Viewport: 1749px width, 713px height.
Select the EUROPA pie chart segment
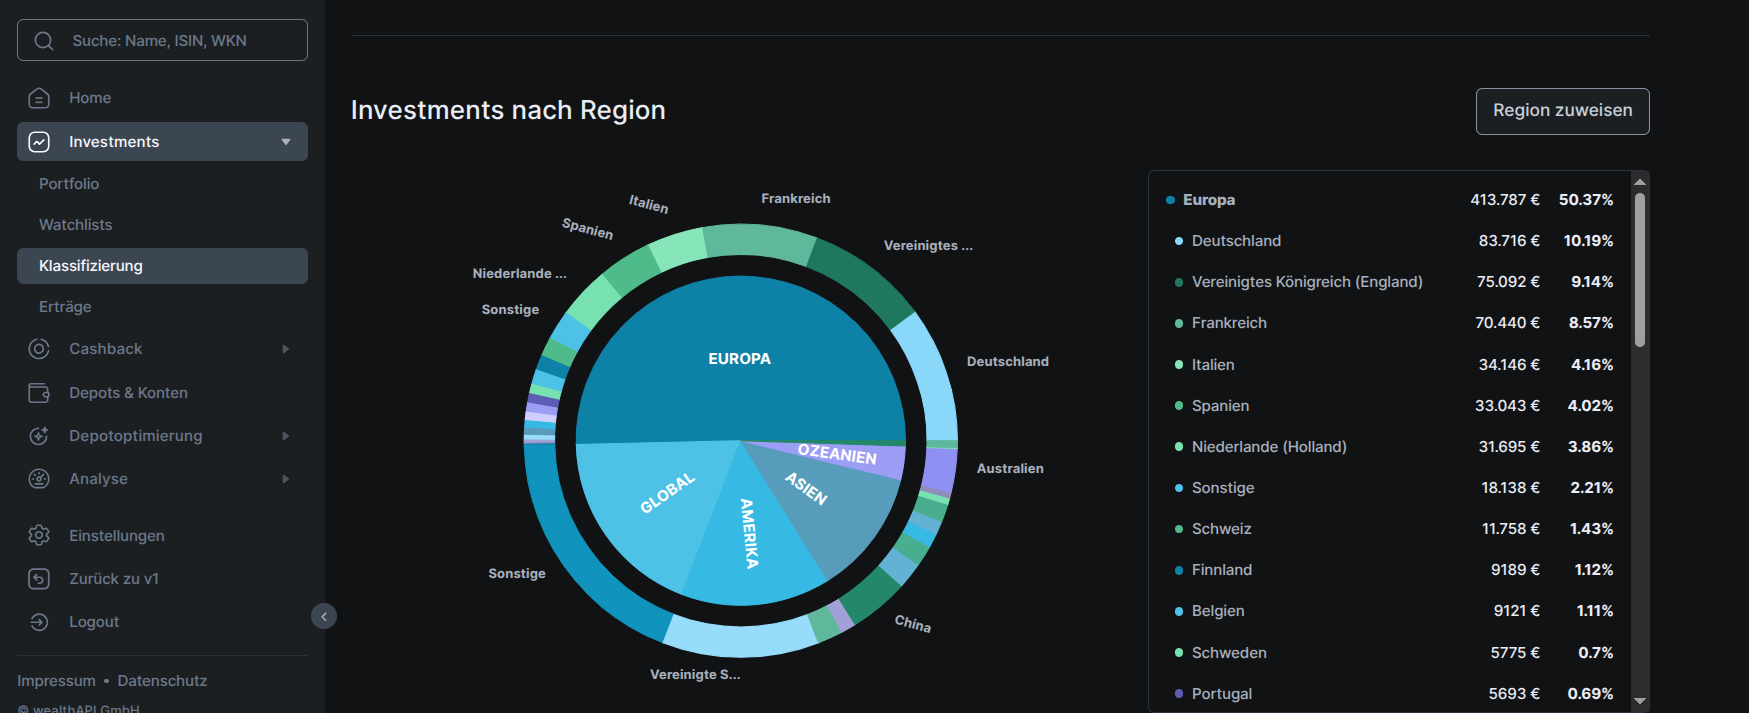[740, 358]
